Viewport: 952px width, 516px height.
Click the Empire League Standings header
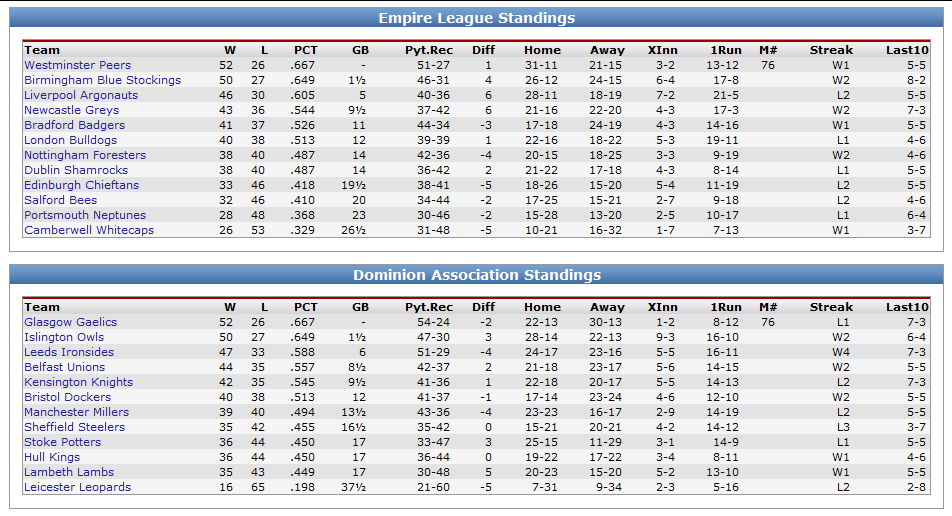tap(477, 18)
